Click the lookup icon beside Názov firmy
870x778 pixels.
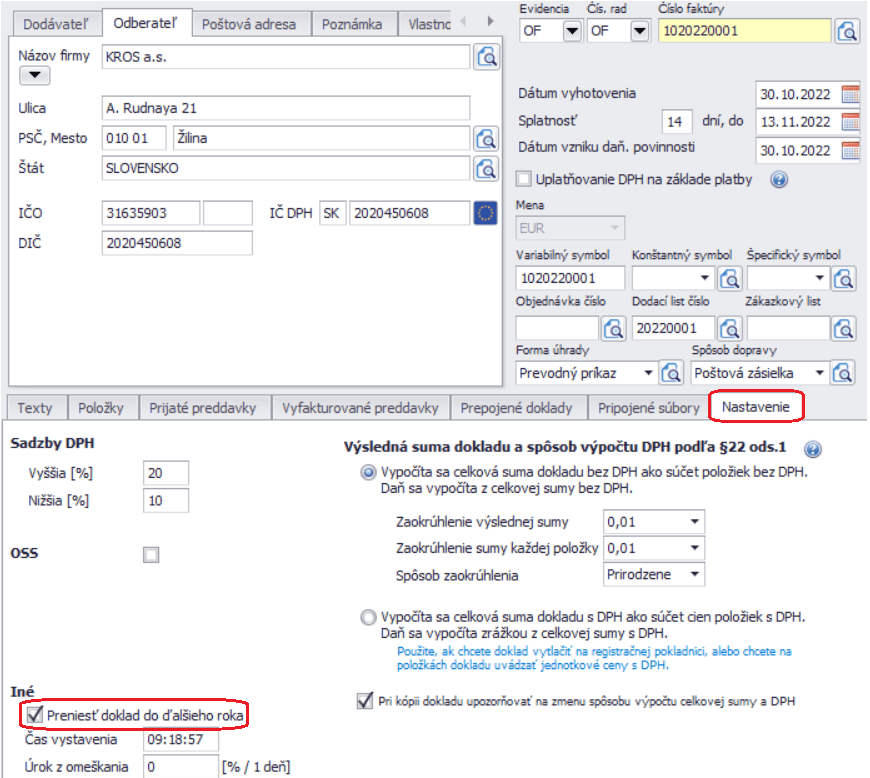487,57
